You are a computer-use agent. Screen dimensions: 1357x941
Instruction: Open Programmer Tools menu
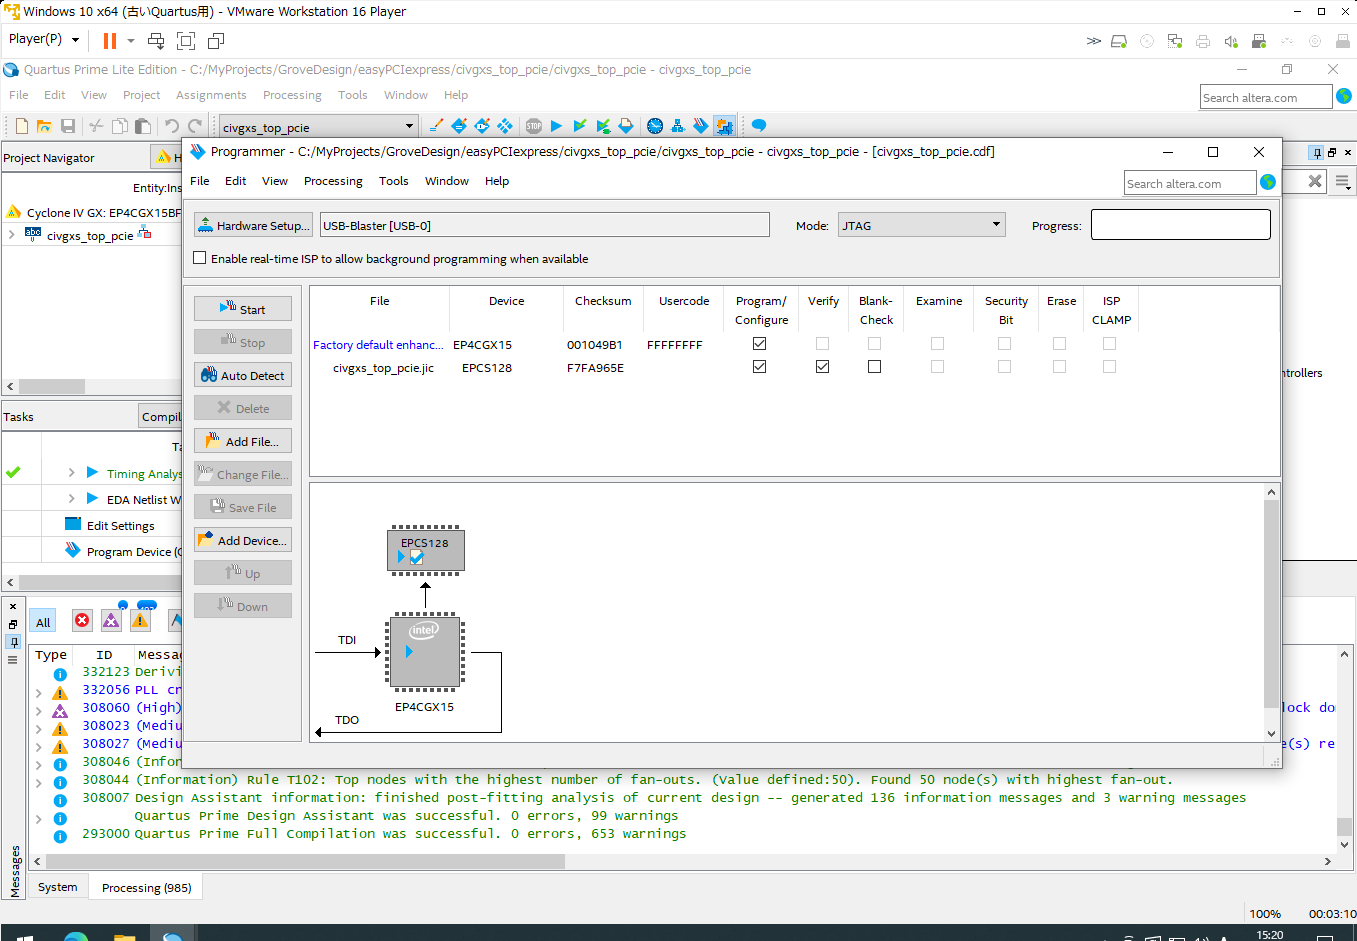(x=393, y=181)
